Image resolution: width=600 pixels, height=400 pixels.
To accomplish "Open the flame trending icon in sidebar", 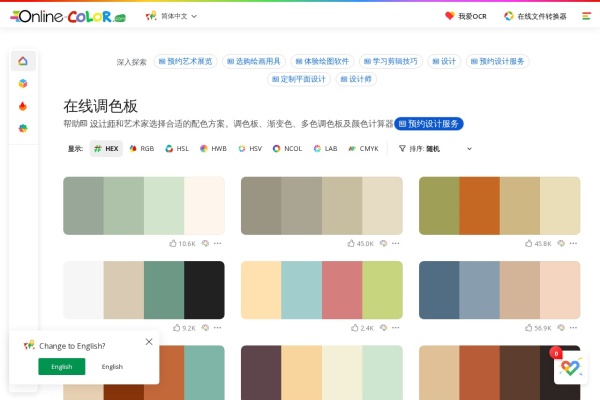I will tap(23, 106).
